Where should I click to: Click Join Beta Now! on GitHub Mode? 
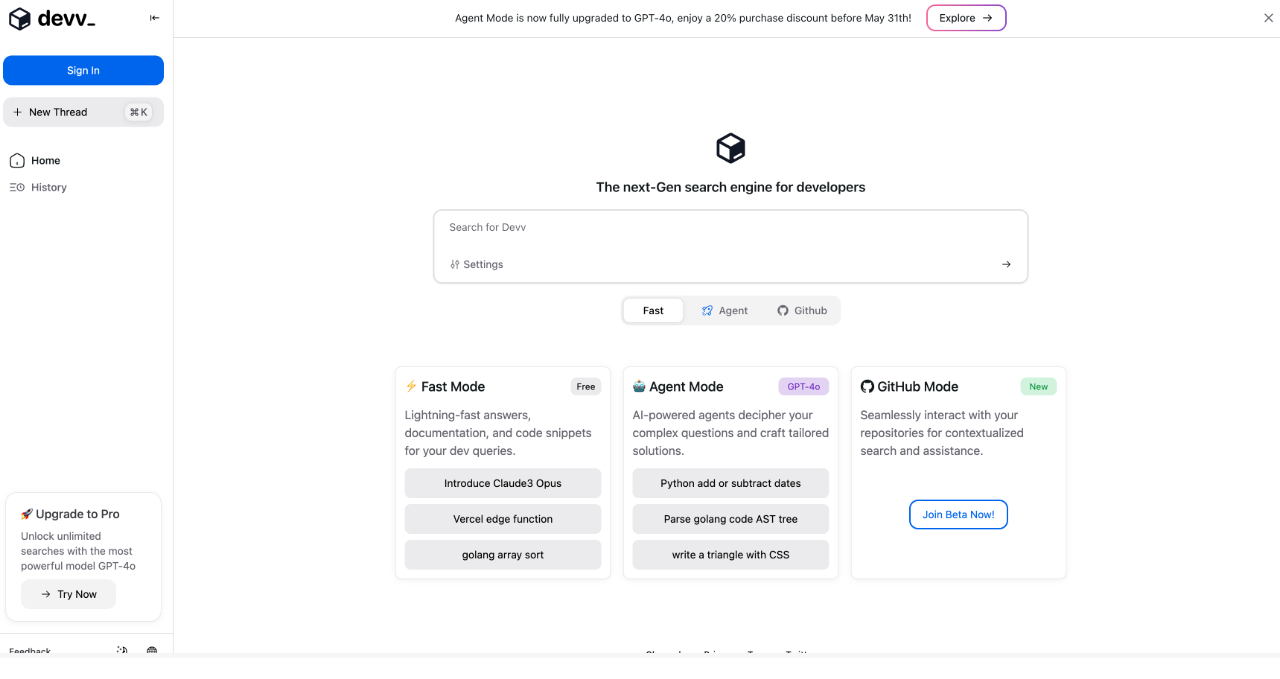click(x=958, y=514)
